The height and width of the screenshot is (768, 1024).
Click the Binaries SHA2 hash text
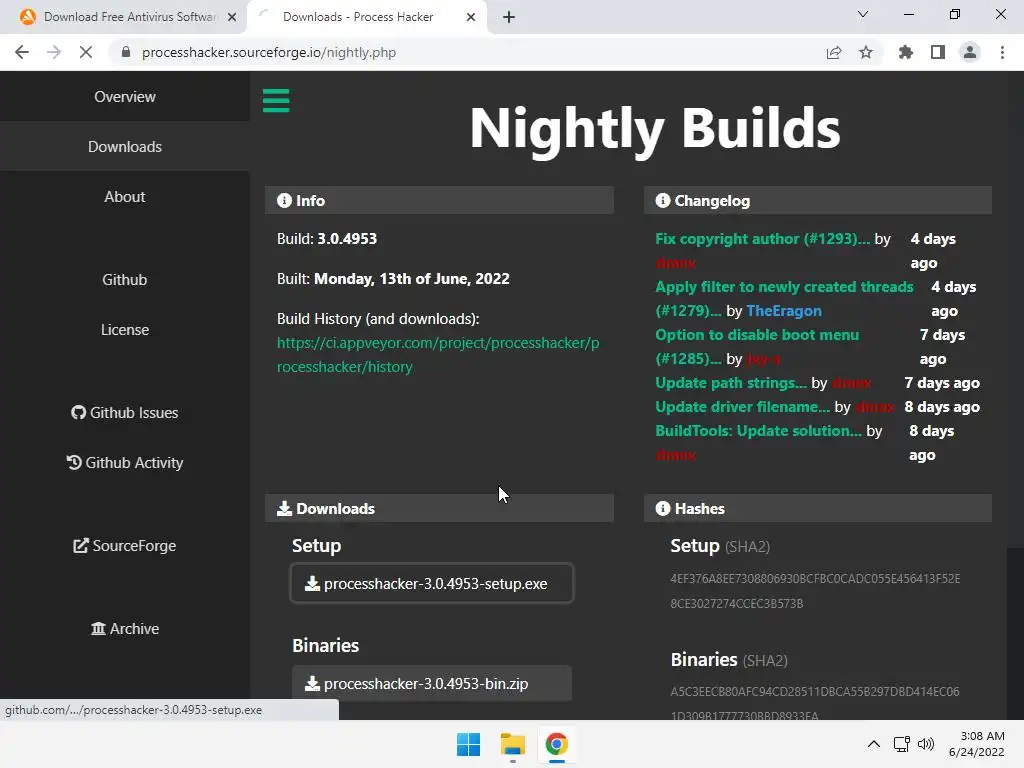click(815, 703)
